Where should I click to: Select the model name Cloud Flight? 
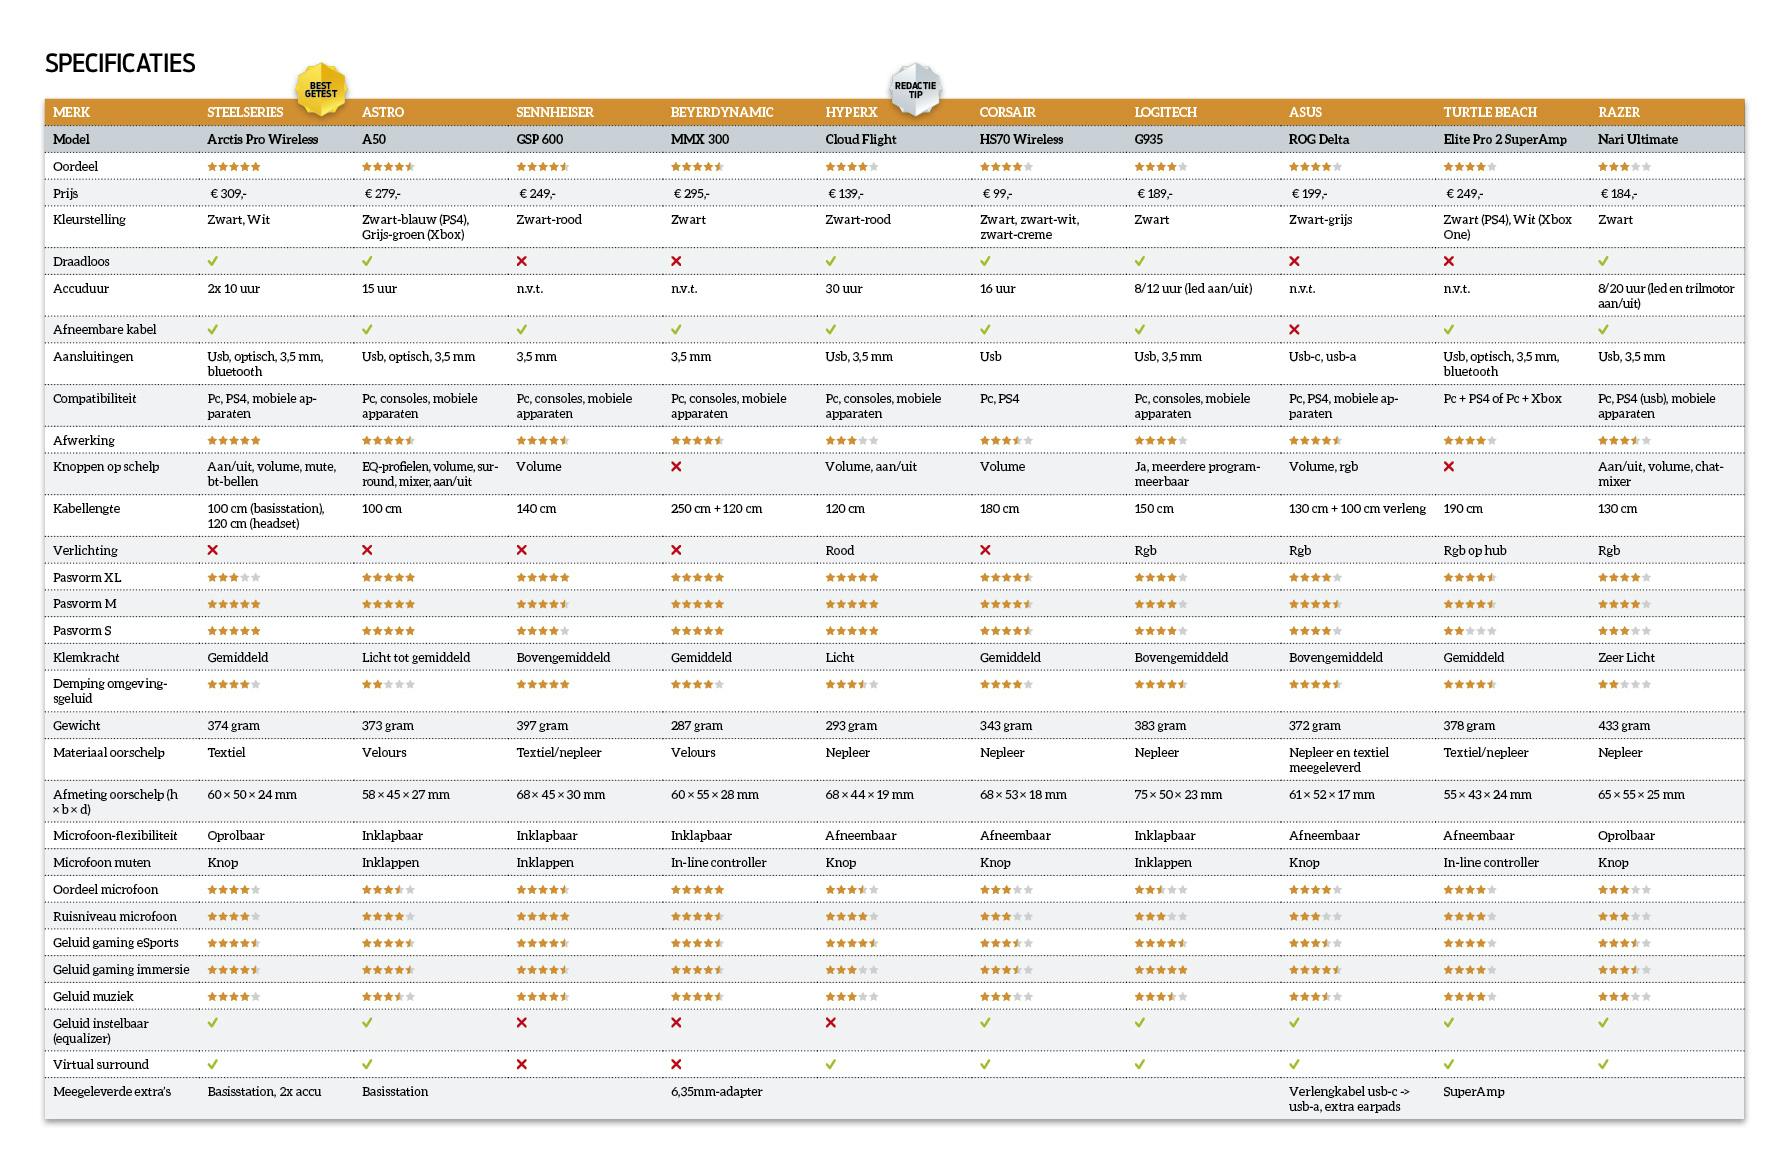861,139
